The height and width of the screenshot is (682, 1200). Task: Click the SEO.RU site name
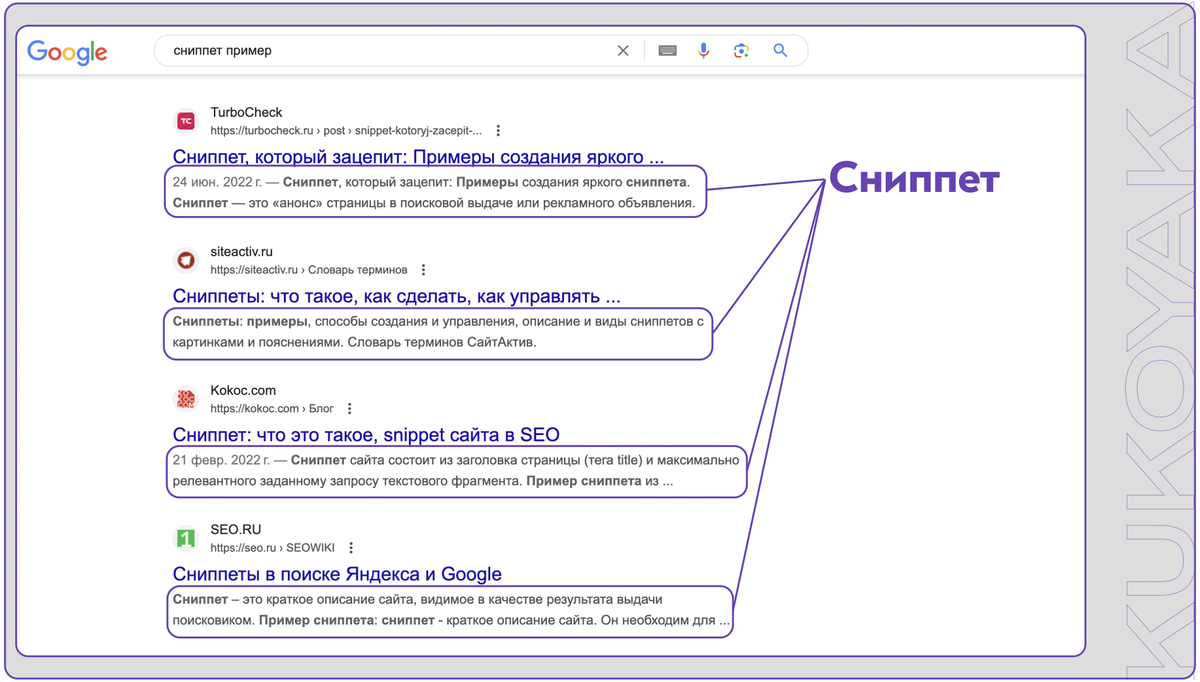(235, 529)
